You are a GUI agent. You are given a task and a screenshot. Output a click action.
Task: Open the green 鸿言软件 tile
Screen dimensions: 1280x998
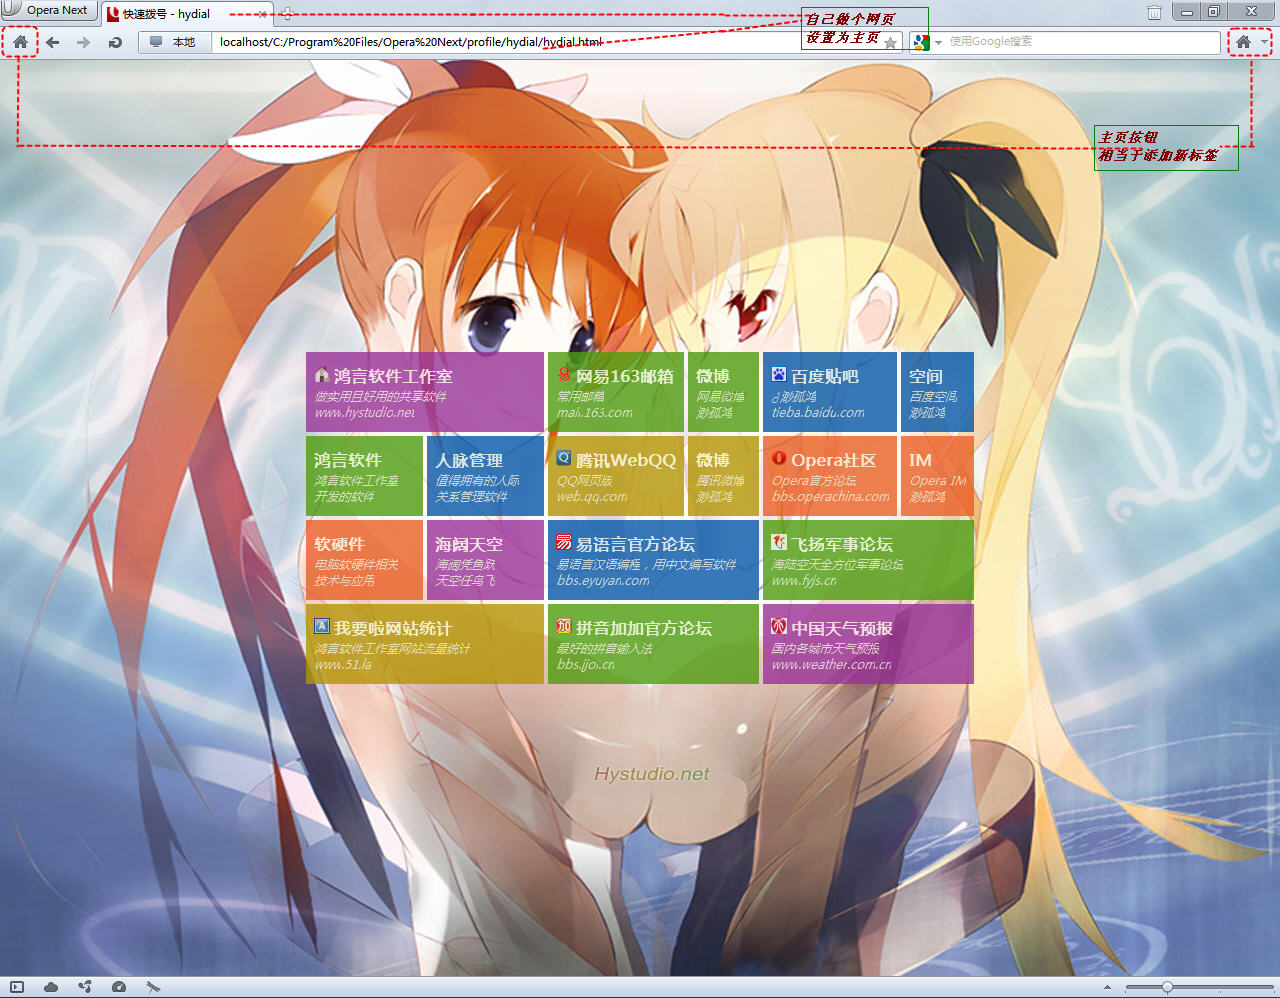pos(364,476)
